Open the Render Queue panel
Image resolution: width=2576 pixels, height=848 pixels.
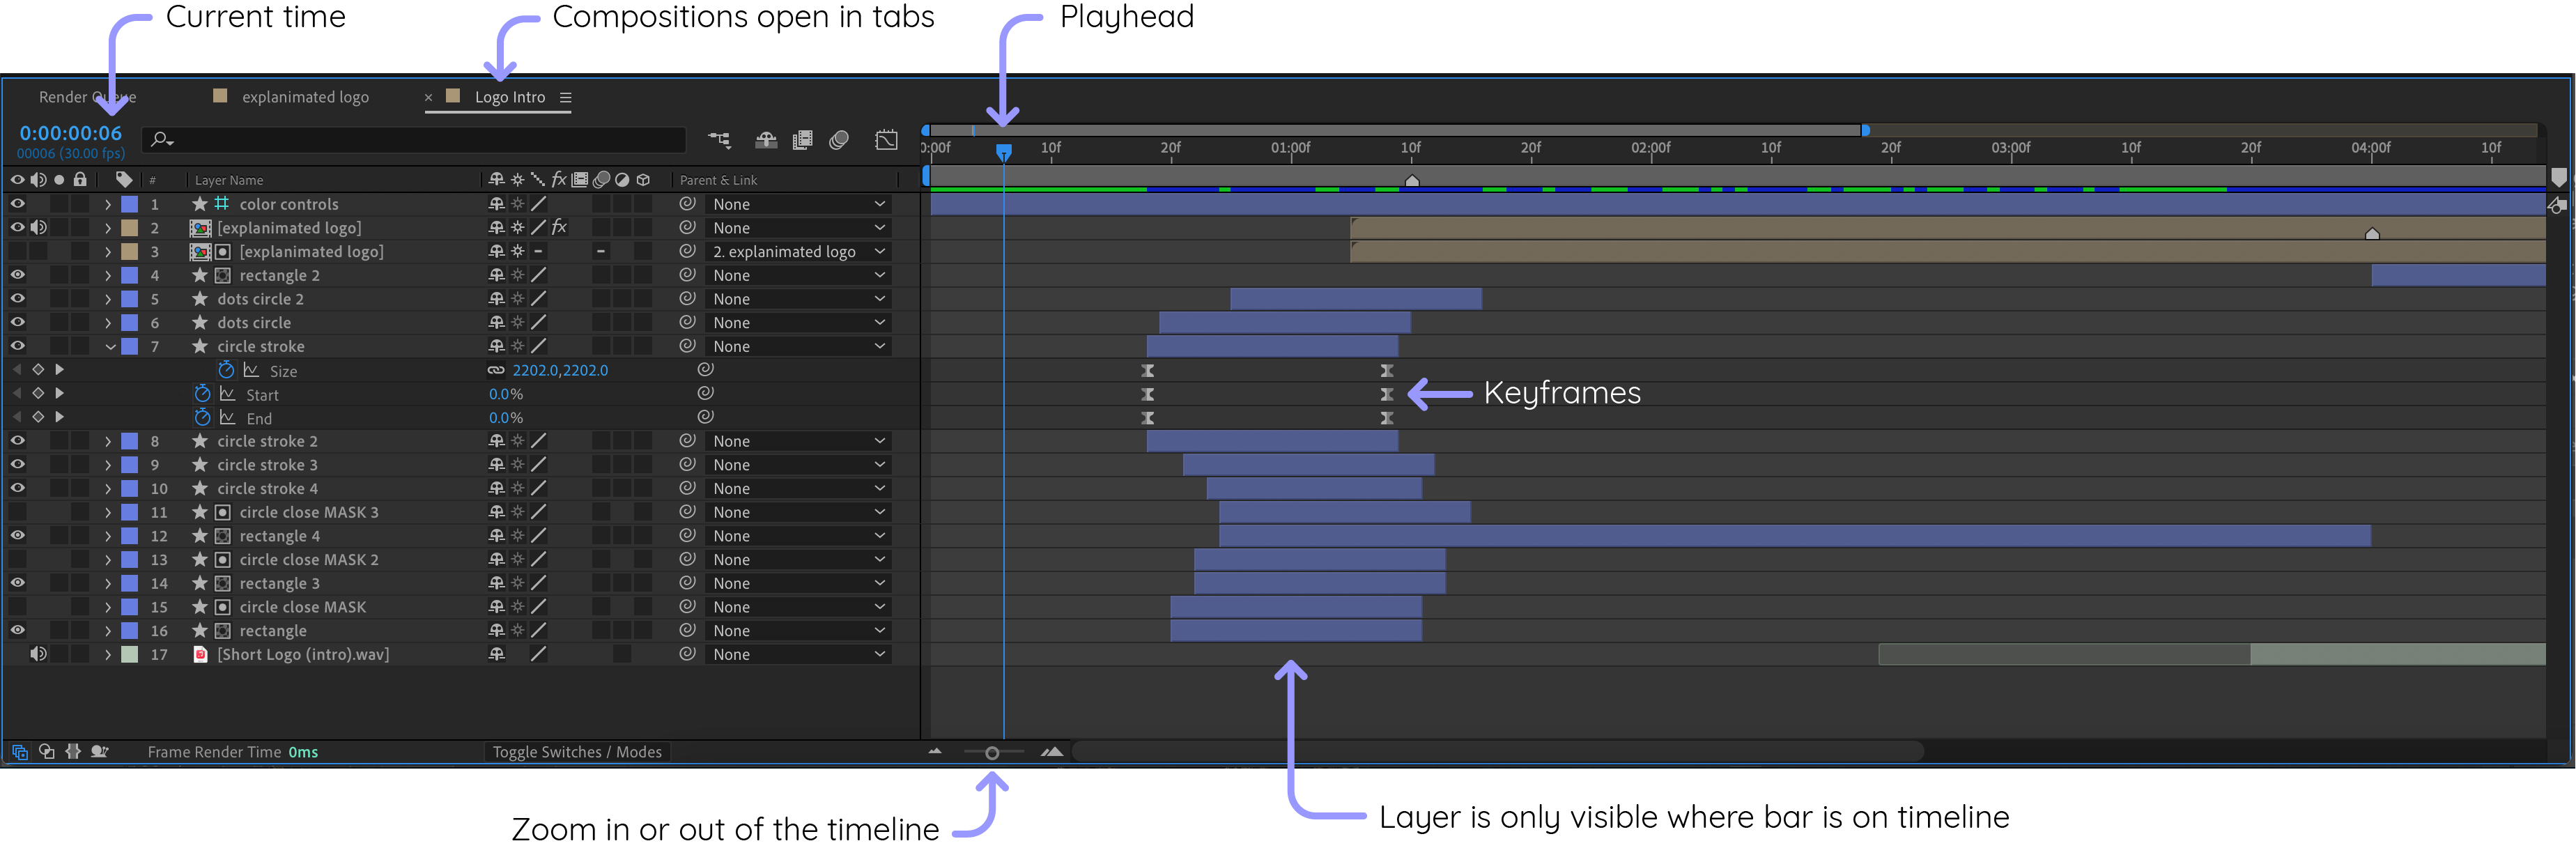pyautogui.click(x=88, y=97)
